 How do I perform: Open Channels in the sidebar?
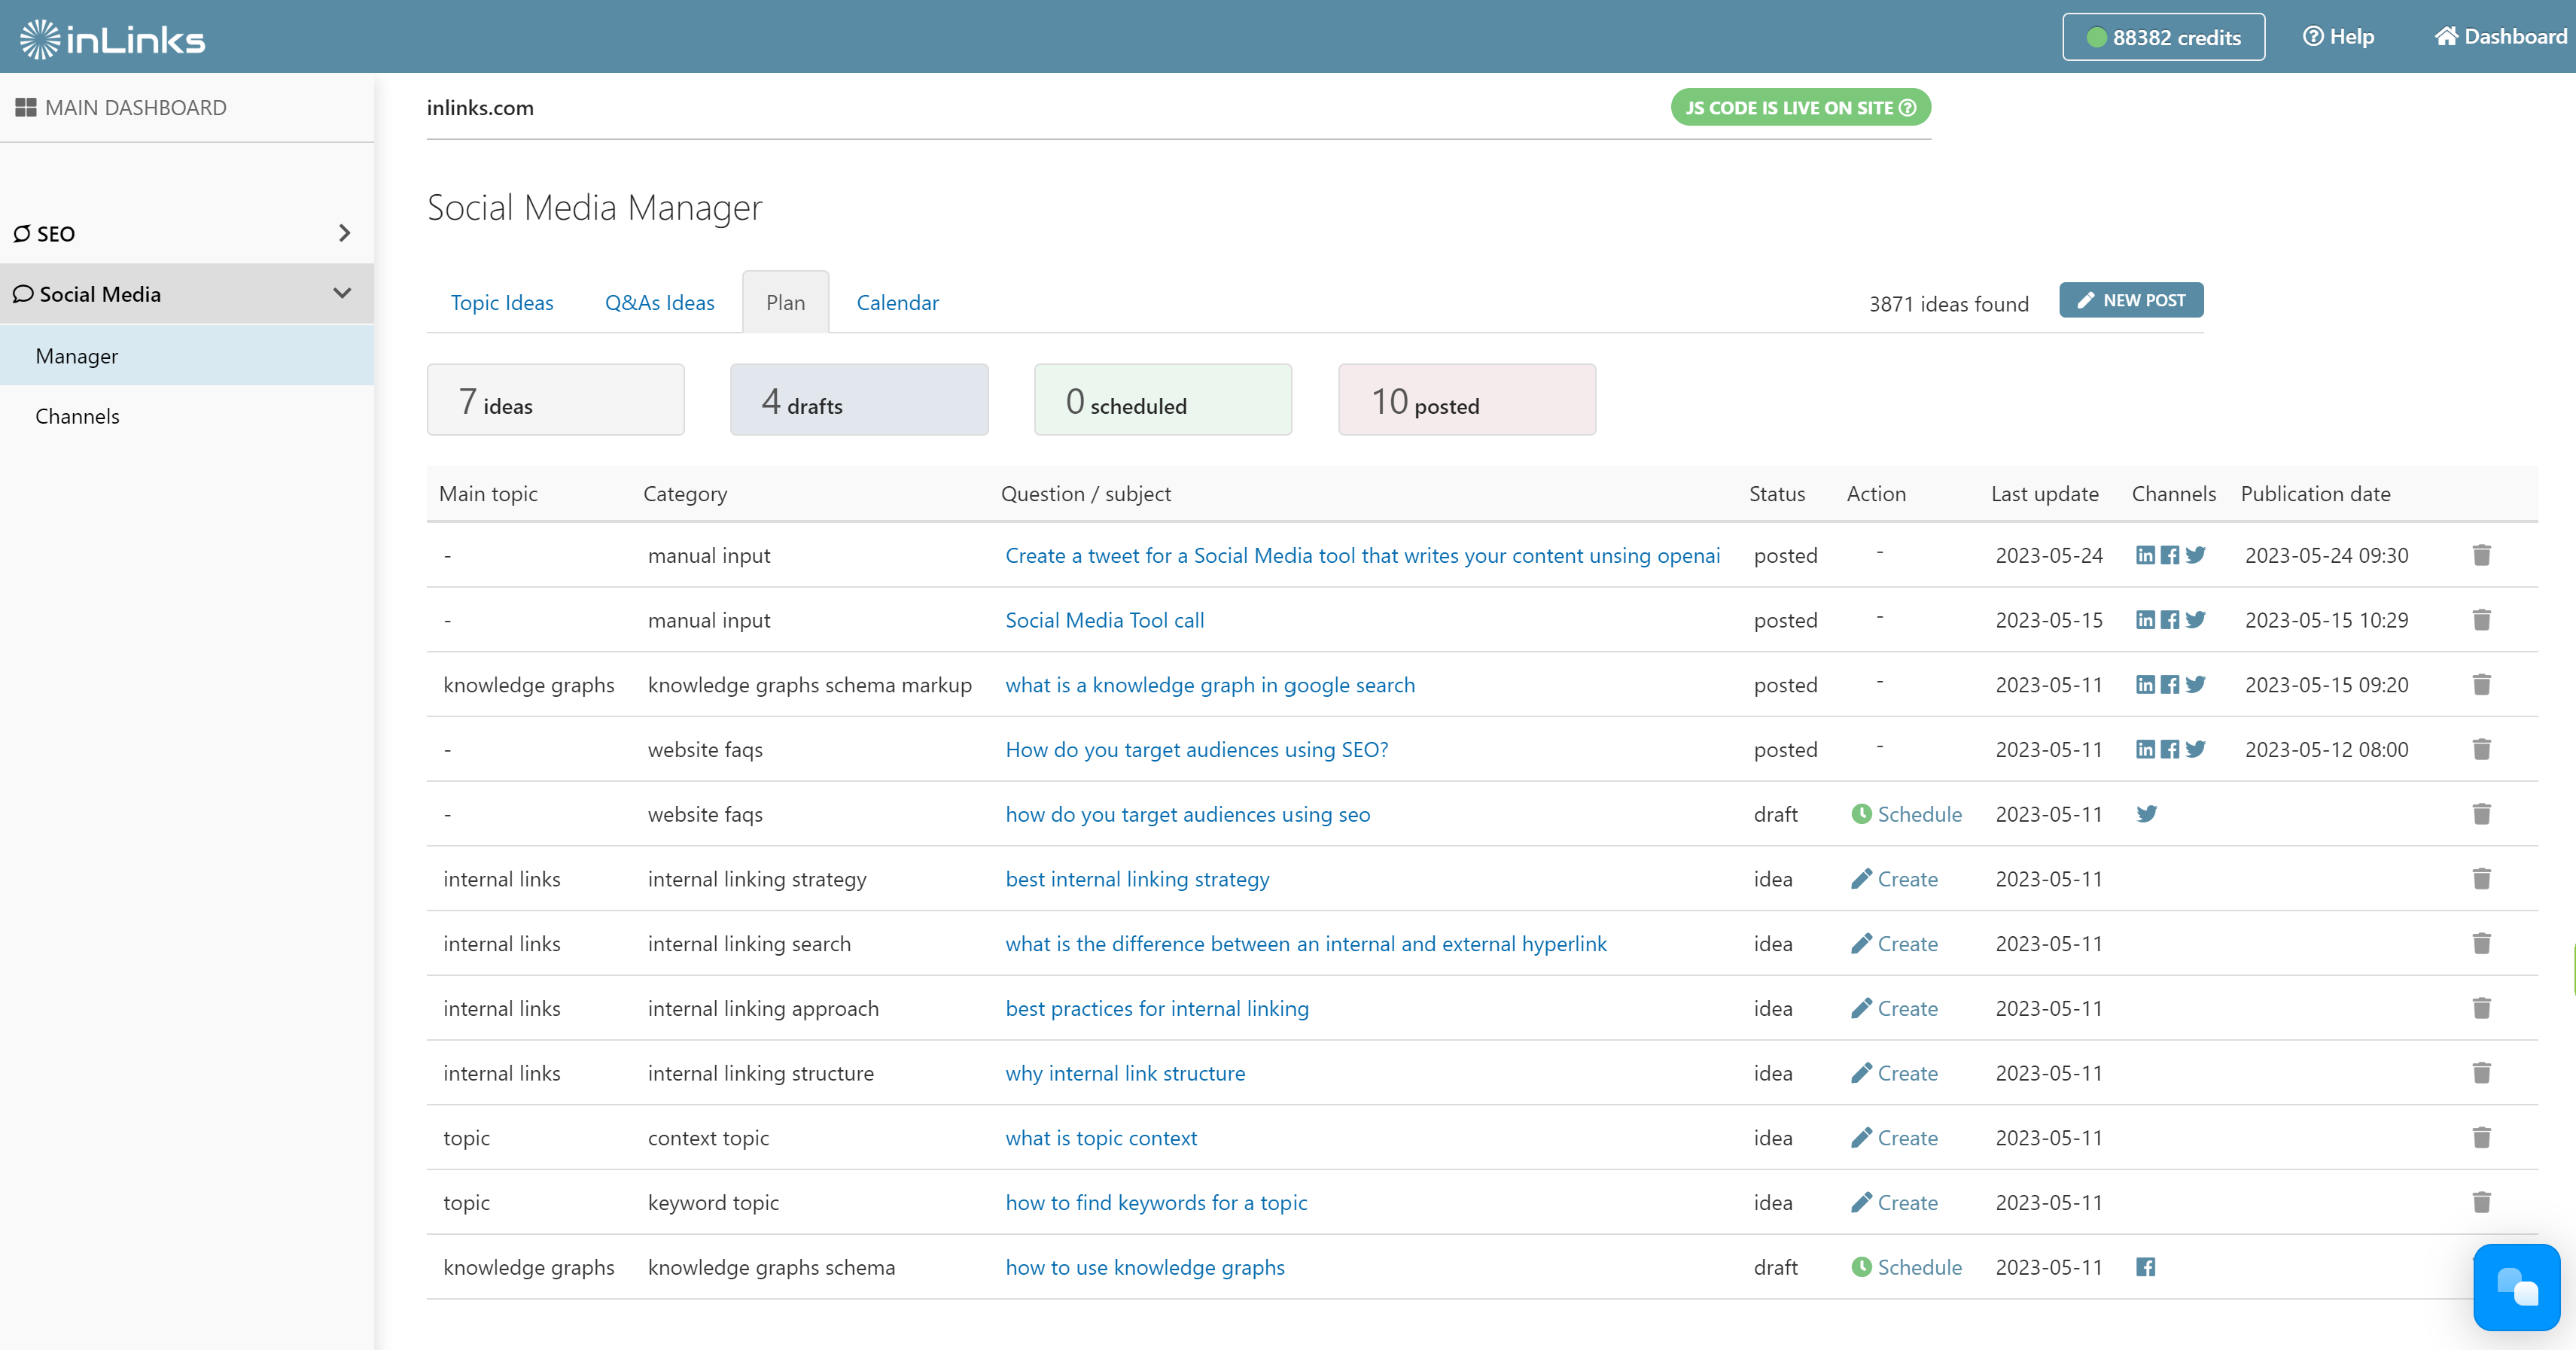pyautogui.click(x=187, y=416)
